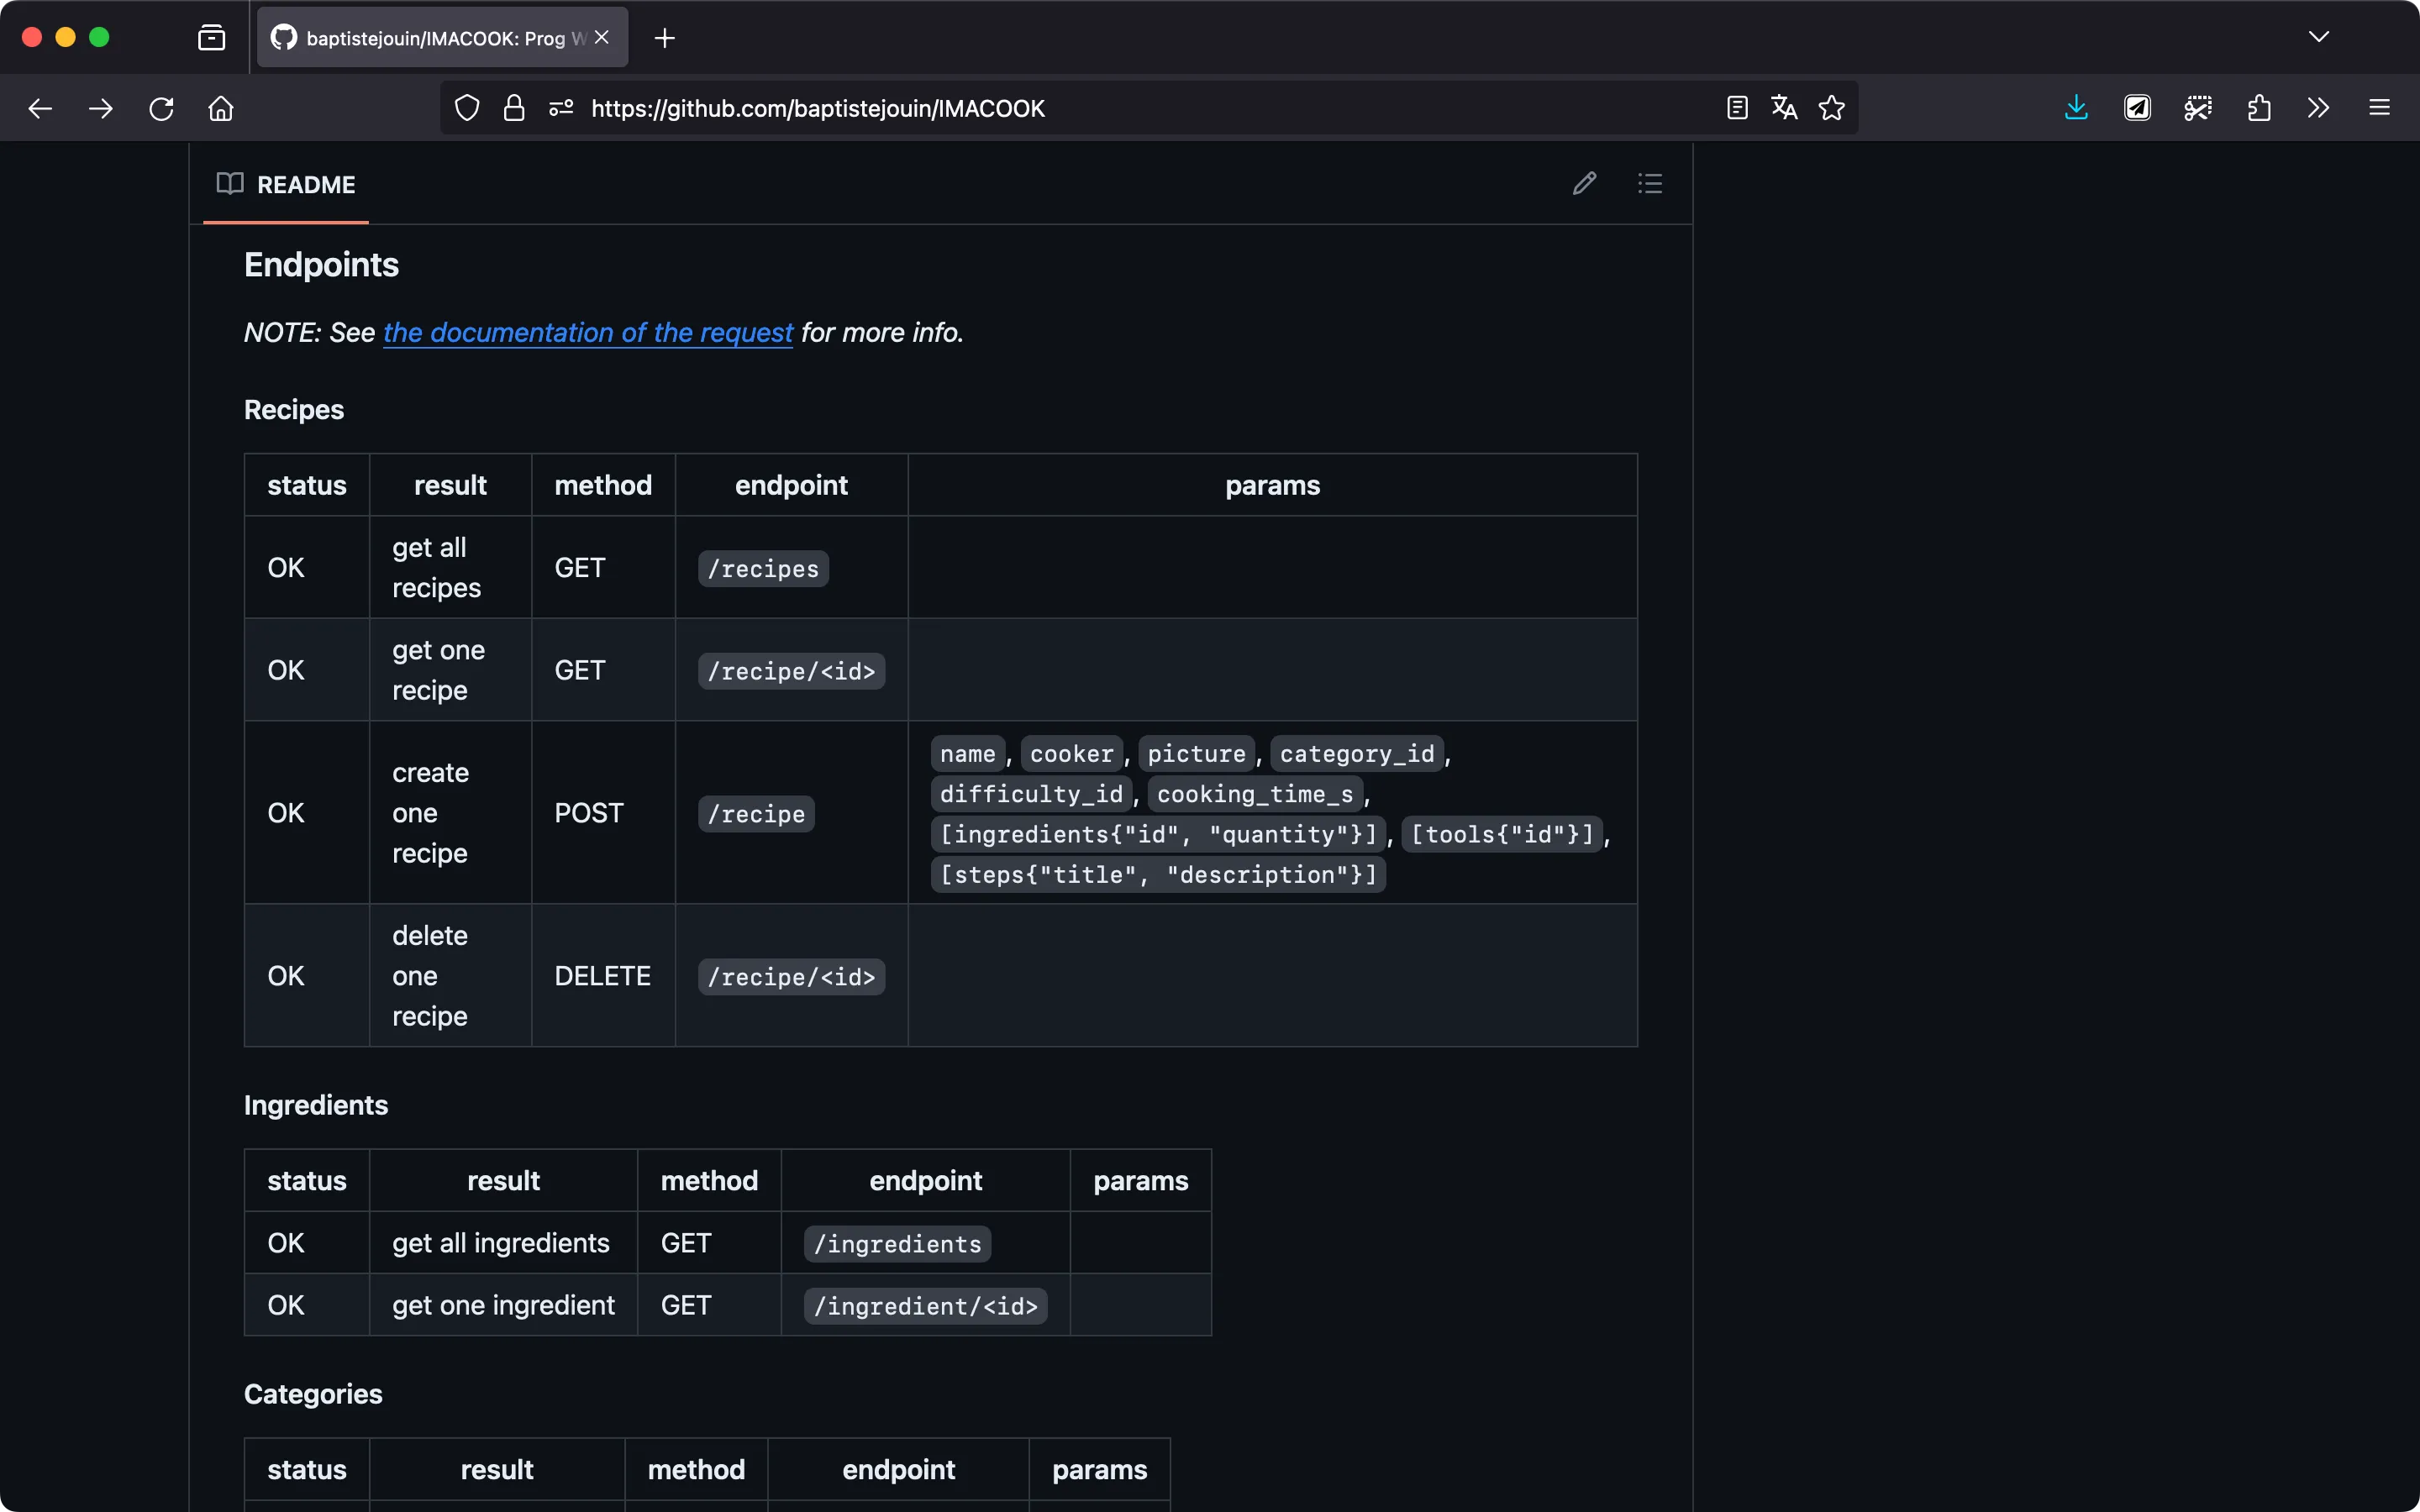This screenshot has width=2420, height=1512.
Task: Click the category_id parameter
Action: click(1357, 753)
